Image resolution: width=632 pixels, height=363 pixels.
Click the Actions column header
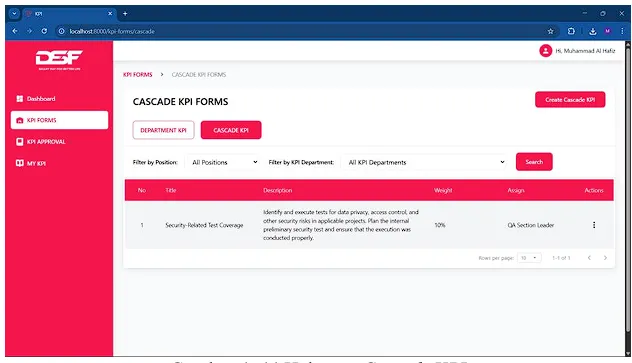594,190
